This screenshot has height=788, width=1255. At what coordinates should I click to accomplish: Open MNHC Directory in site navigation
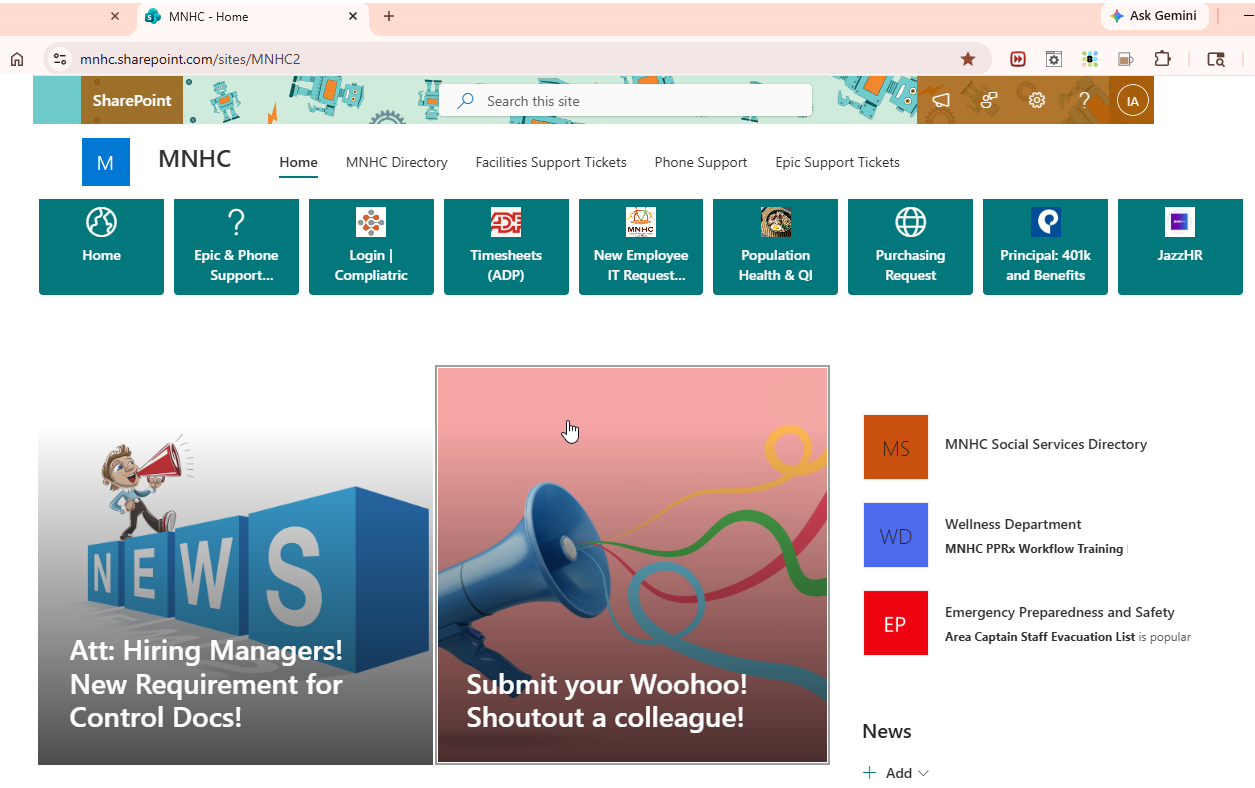coord(397,162)
